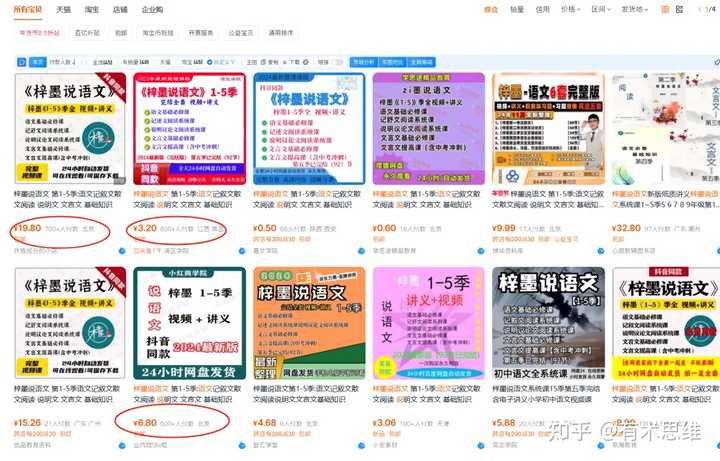Open purple thumbnail of ¥0.60 listing
The image size is (720, 461).
pos(429,129)
